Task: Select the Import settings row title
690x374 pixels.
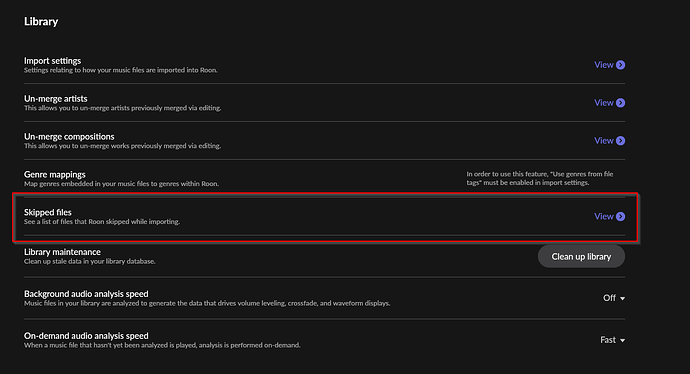Action: coord(52,61)
